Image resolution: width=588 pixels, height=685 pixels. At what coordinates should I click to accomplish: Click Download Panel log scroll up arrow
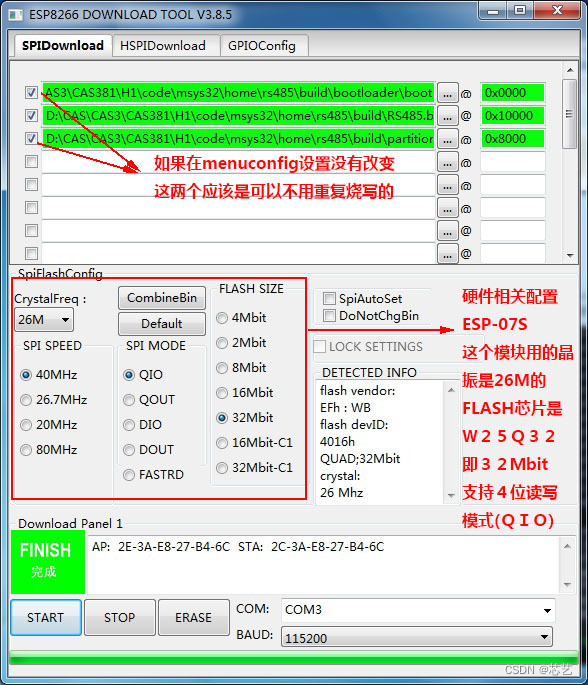[x=567, y=546]
